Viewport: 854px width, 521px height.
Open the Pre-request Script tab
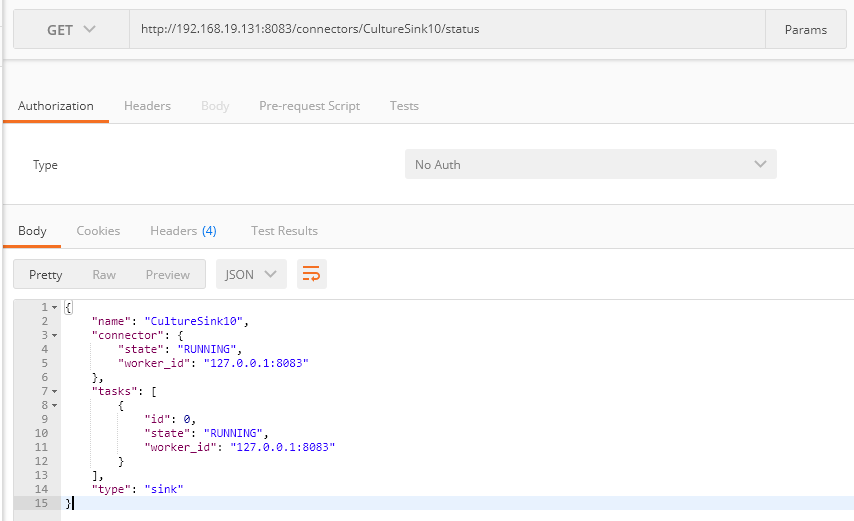coord(309,106)
